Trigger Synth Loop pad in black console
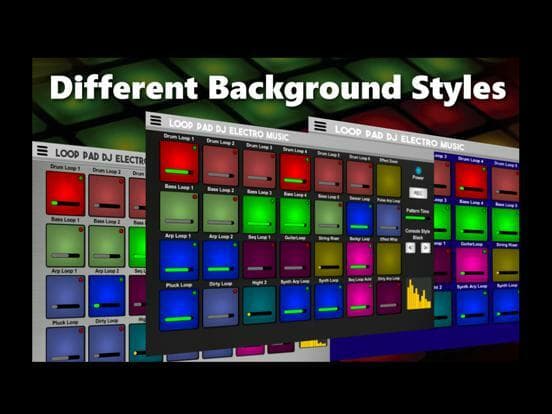Screen dimensions: 552x414 click(x=328, y=301)
